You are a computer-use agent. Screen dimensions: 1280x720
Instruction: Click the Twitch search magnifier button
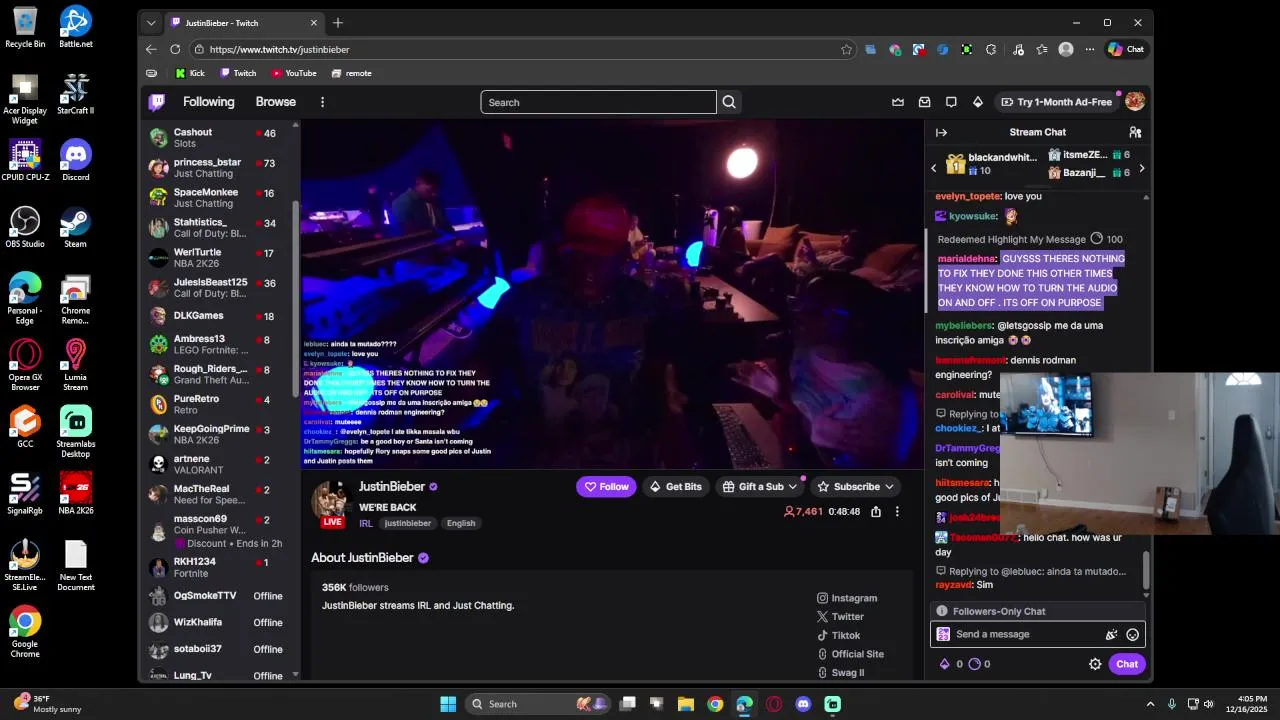729,102
